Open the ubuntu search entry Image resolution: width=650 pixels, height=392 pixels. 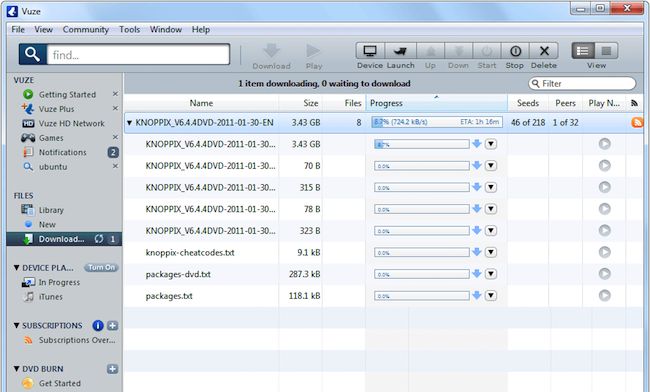click(53, 167)
